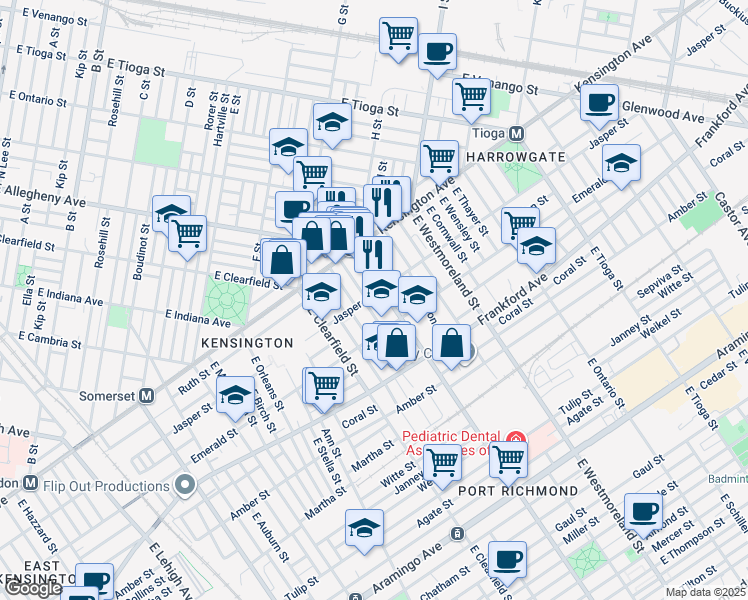The width and height of the screenshot is (748, 600).
Task: Select the grocery cart marker above Ann St
Action: pos(324,385)
